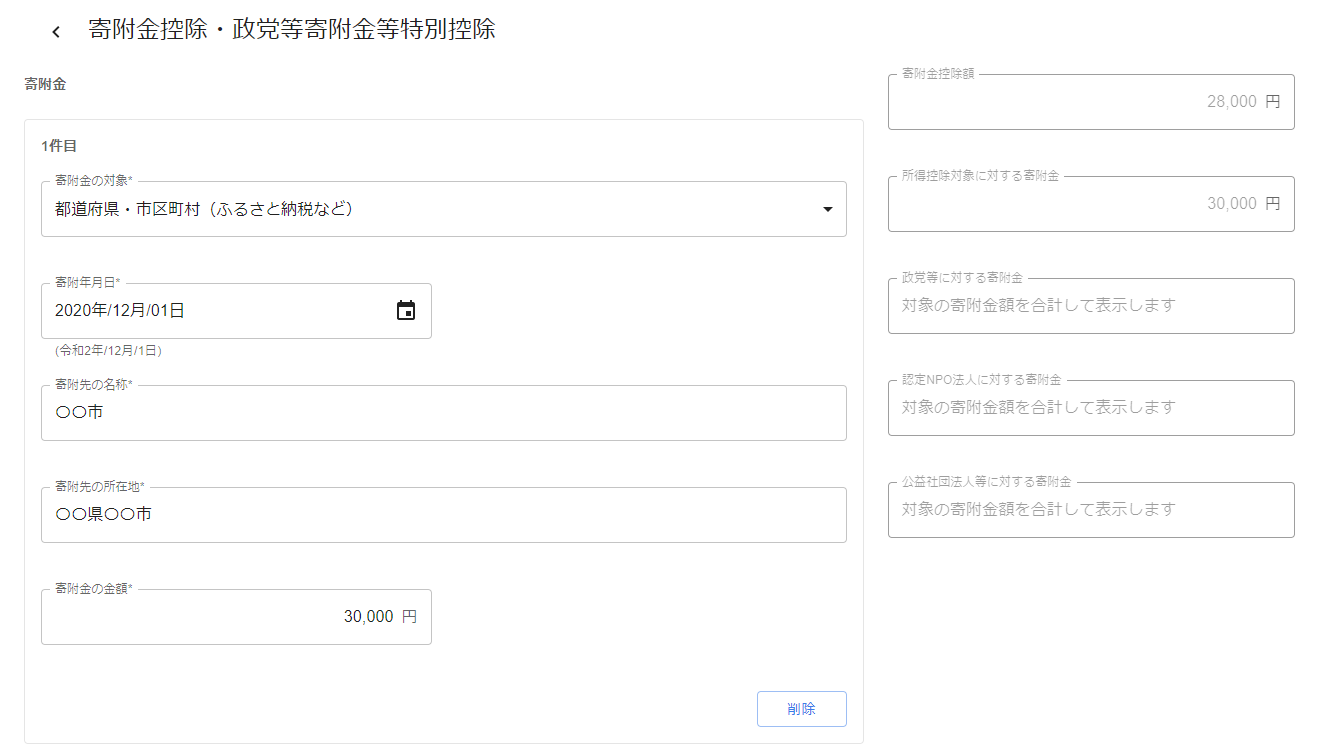Click the 認定NPO法人に対する寄附金 field
The image size is (1327, 752).
[x=1091, y=408]
